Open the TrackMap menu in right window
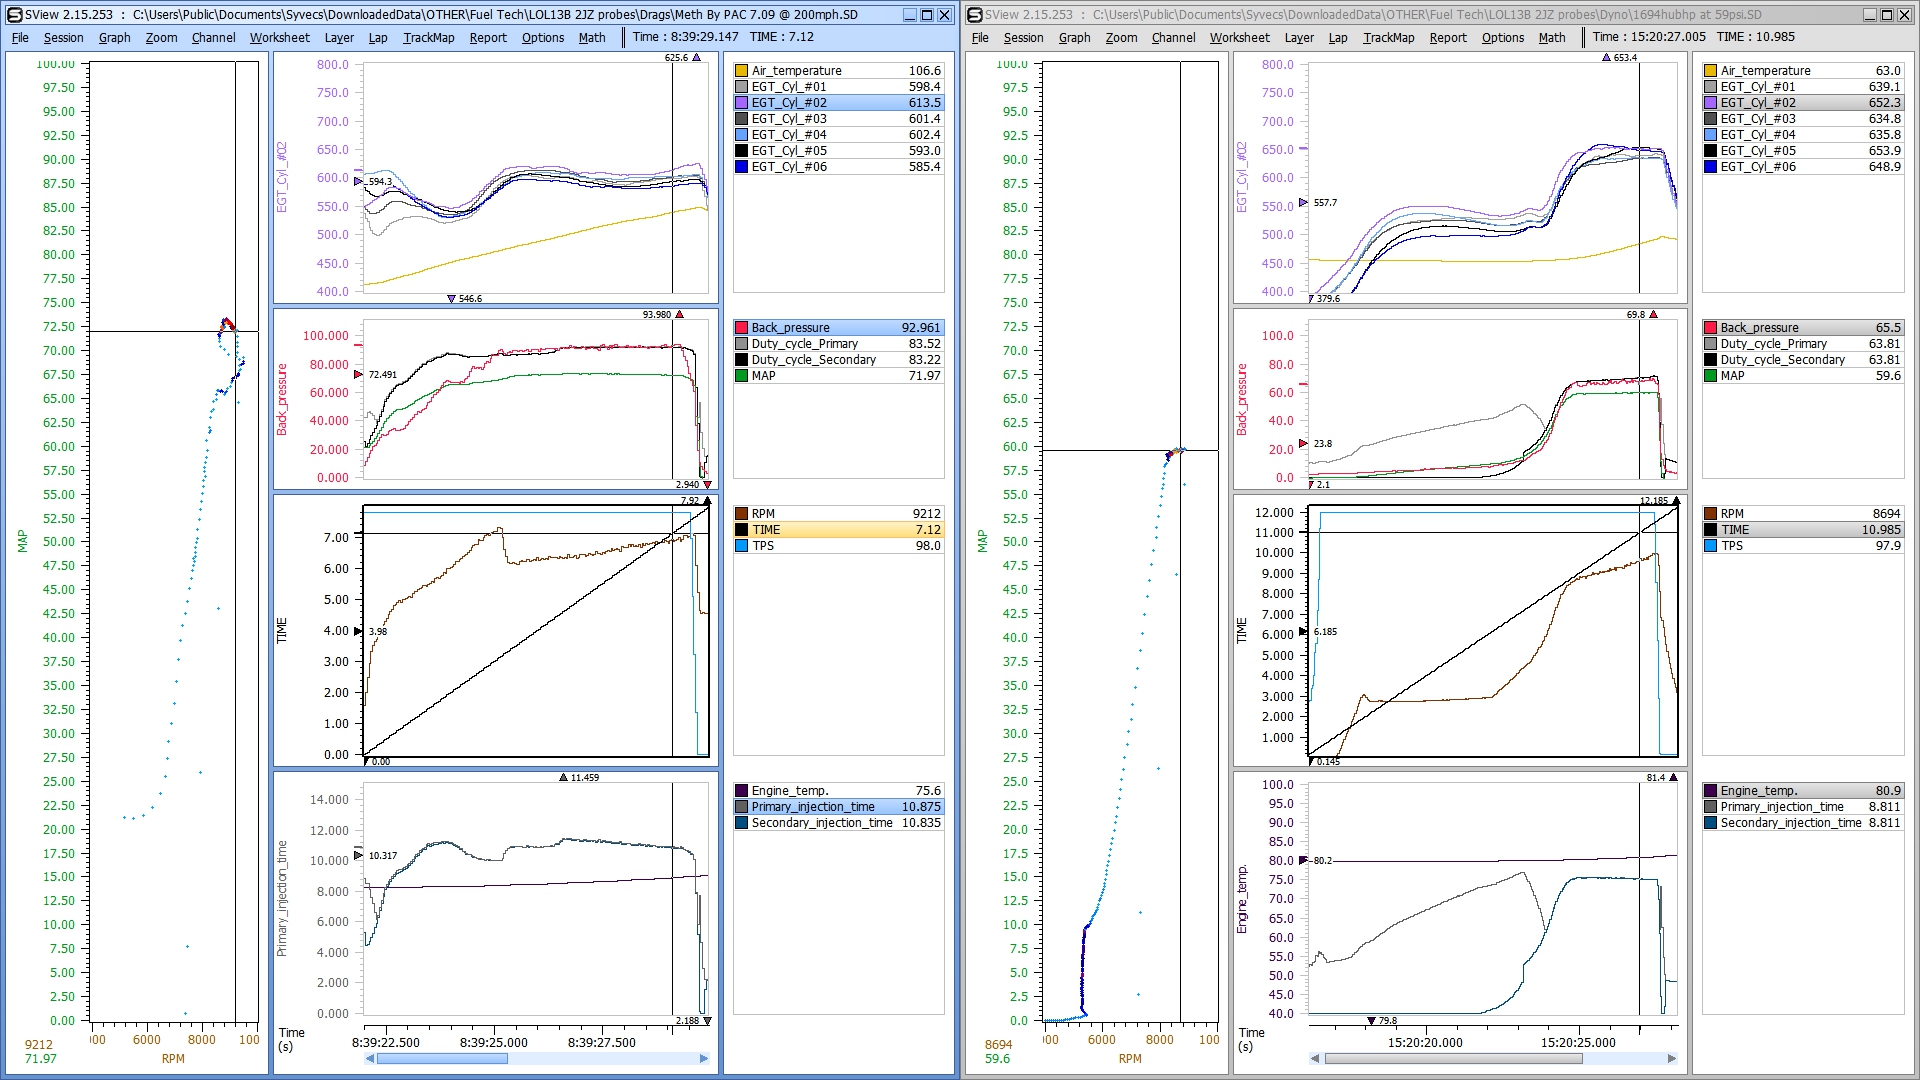 (x=1388, y=38)
